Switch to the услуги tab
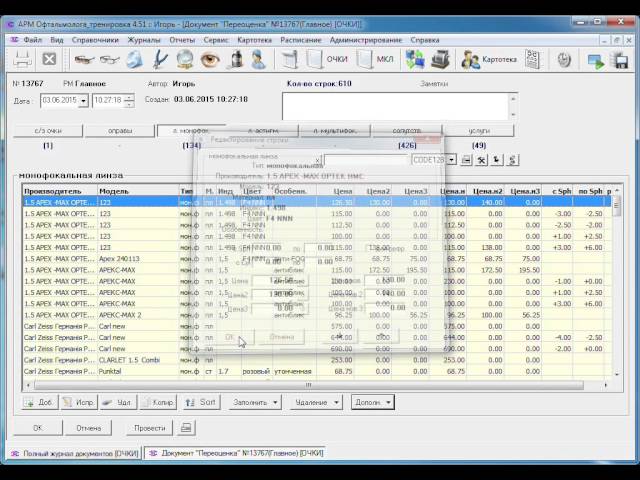Image resolution: width=640 pixels, height=480 pixels. pos(479,131)
